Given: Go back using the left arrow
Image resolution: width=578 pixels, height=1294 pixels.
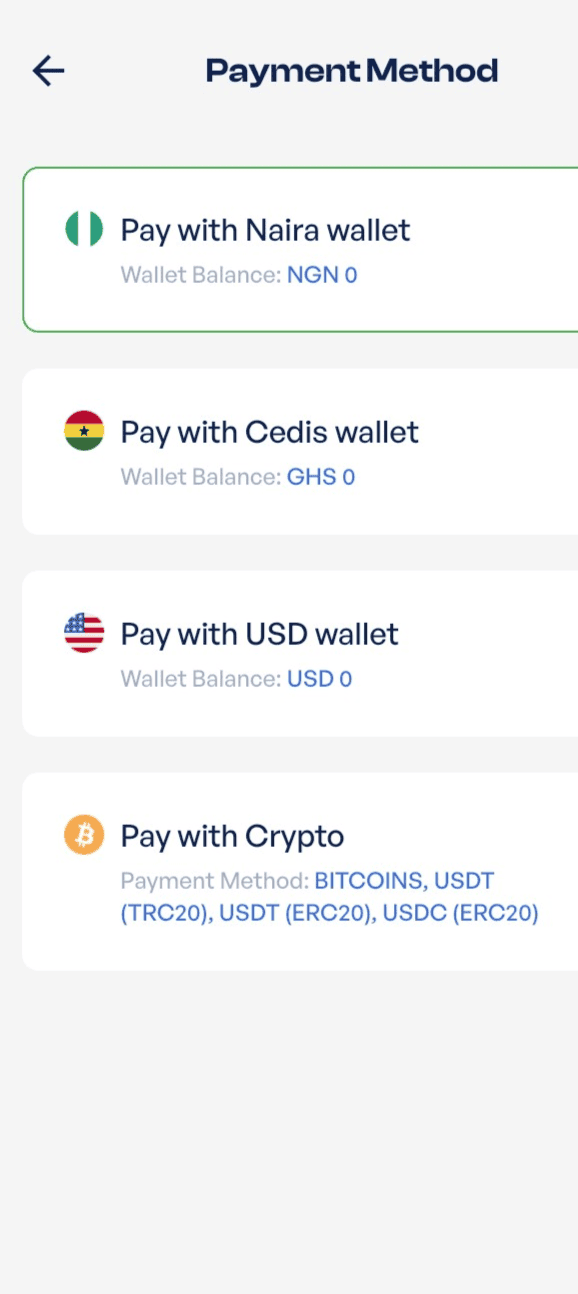Looking at the screenshot, I should [48, 70].
